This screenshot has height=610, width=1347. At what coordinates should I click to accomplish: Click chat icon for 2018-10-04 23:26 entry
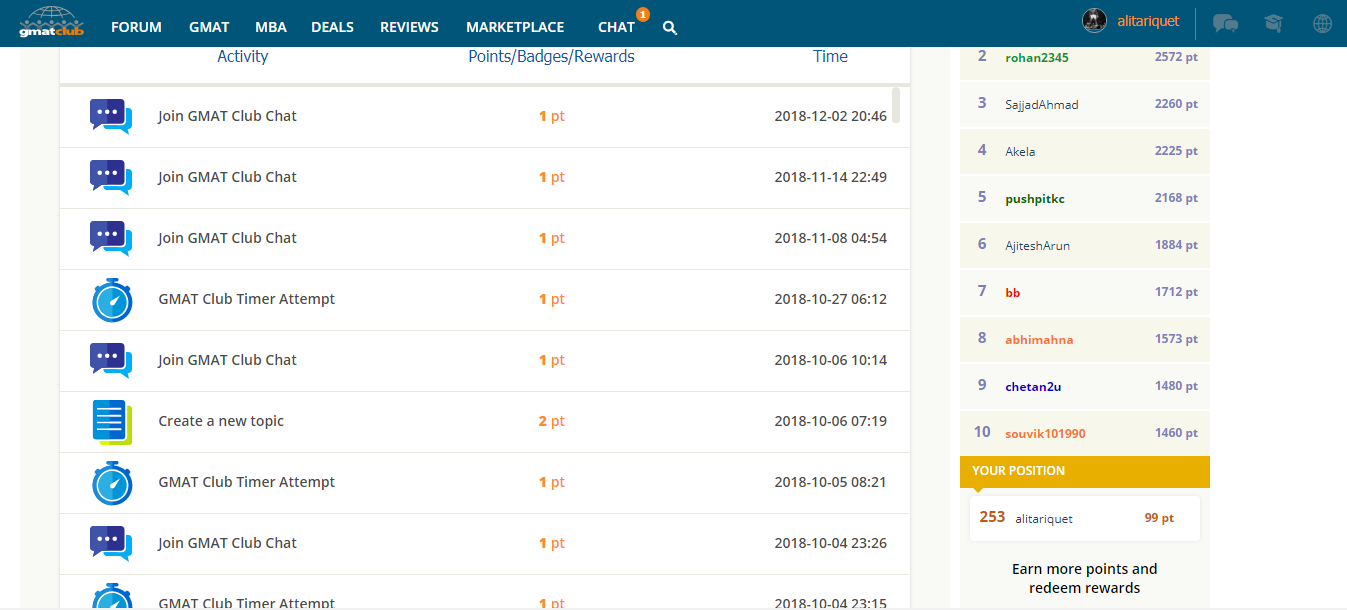click(x=111, y=543)
